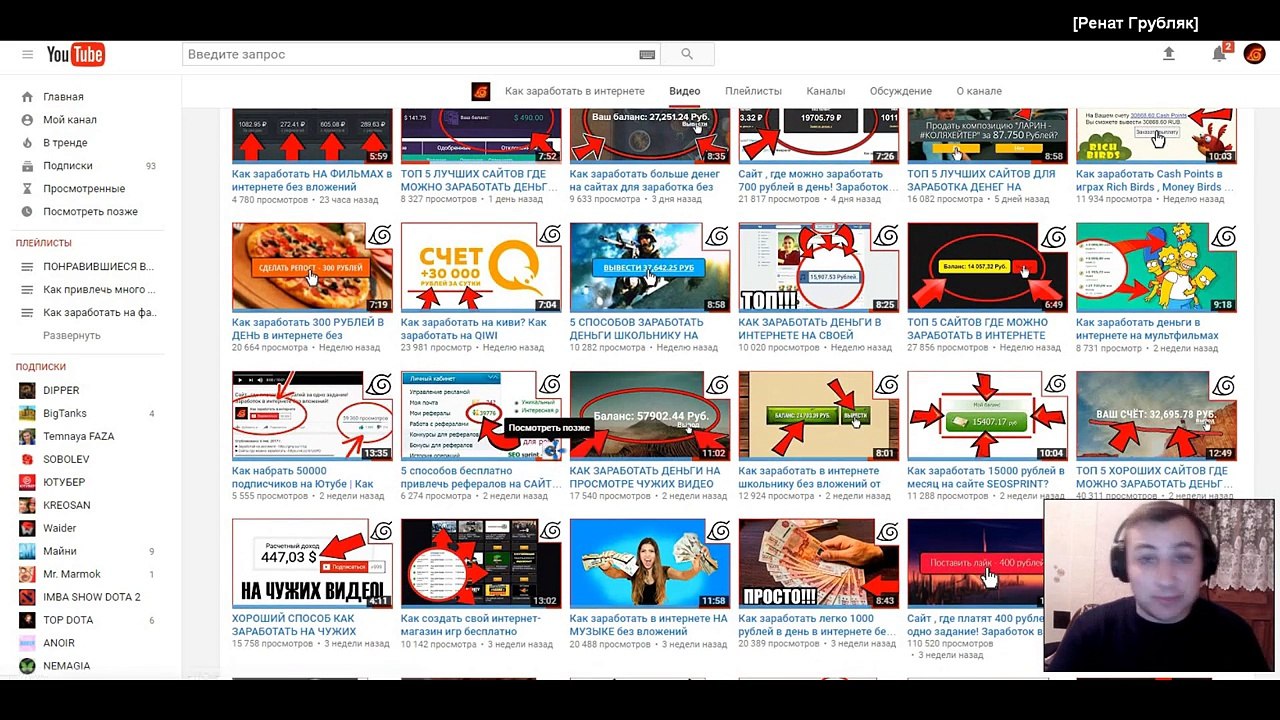Click title 5 СПОСОБОВ ЗАРАБОТАТЬ ДЕНЬГИ ШКОЛЬНИКУ
The image size is (1280, 720).
pyautogui.click(x=637, y=329)
